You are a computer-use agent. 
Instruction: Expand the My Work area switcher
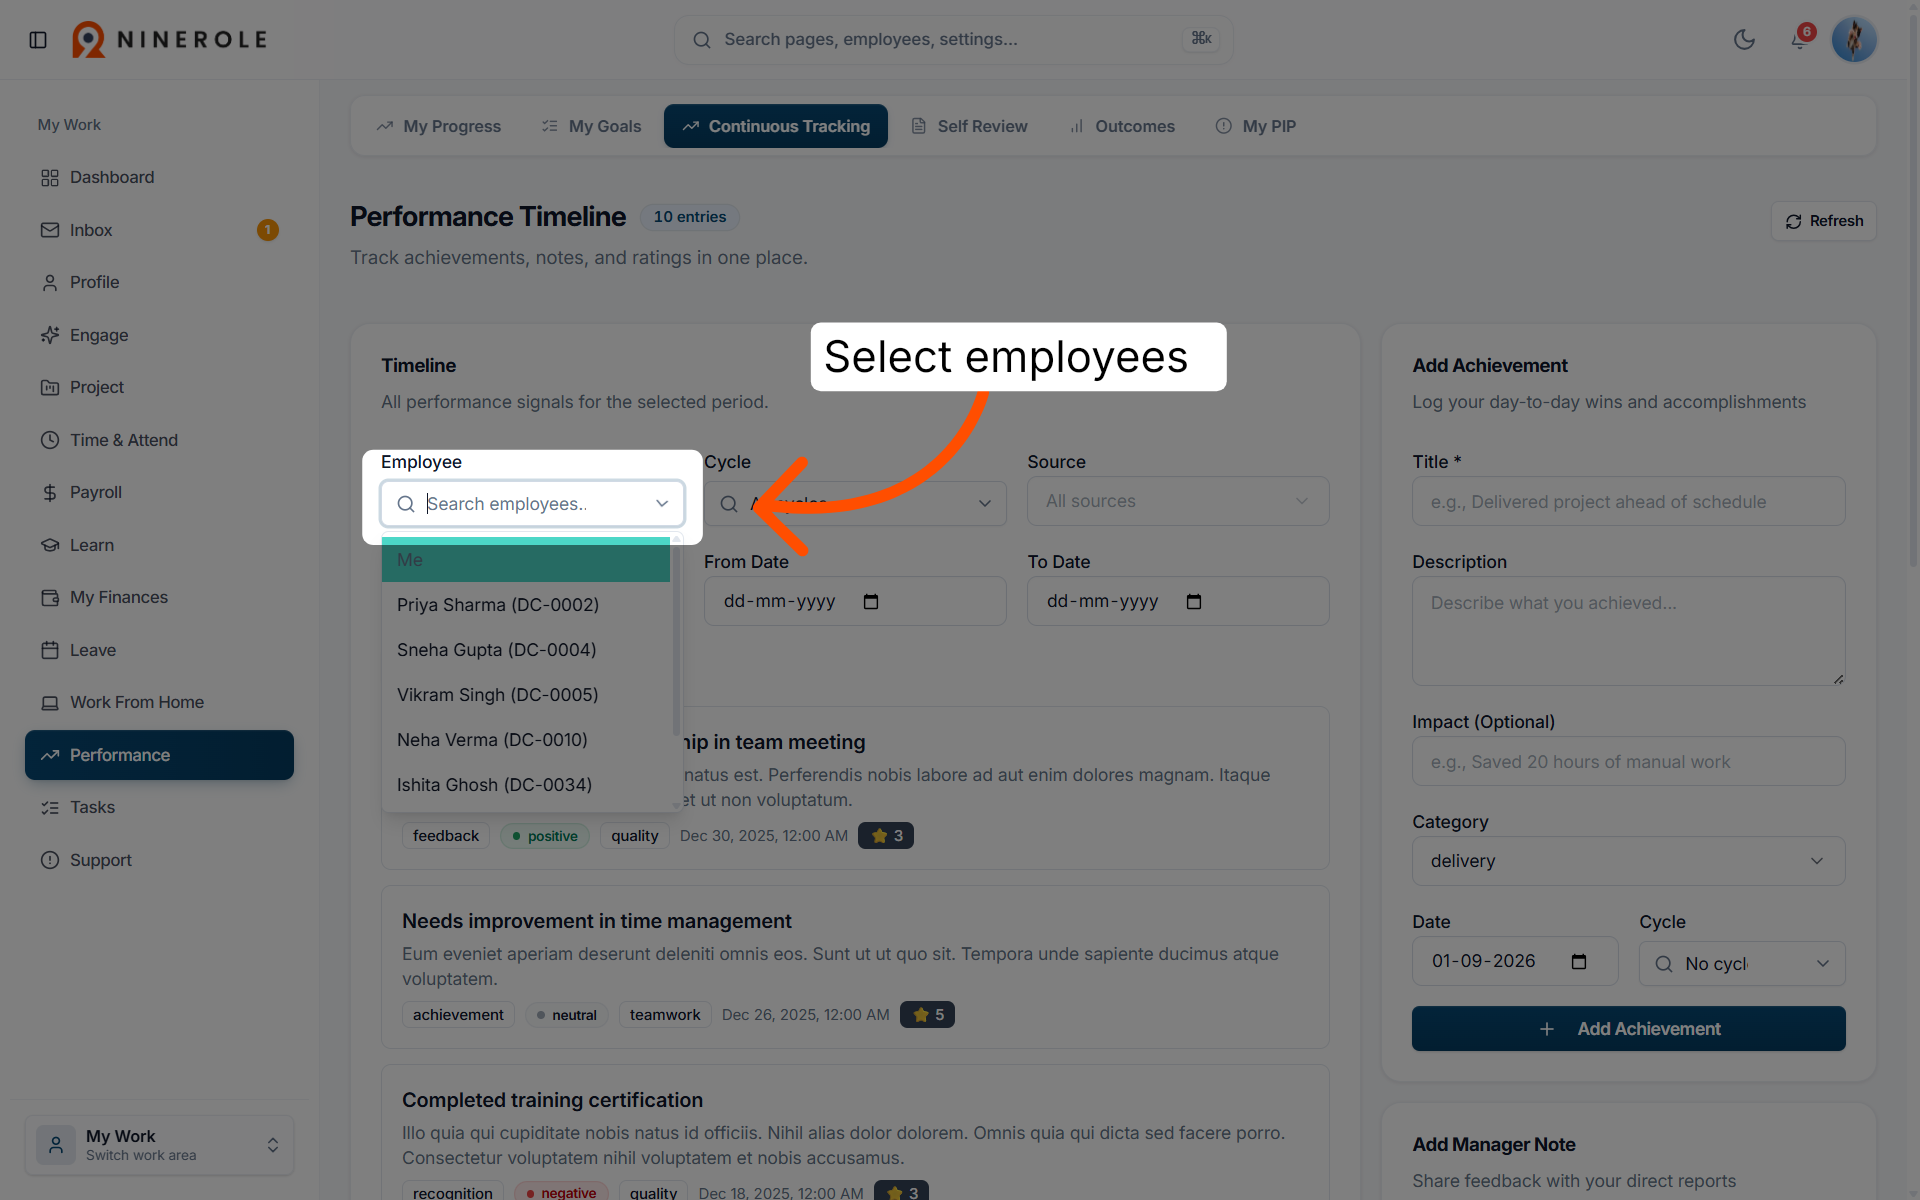pos(160,1145)
